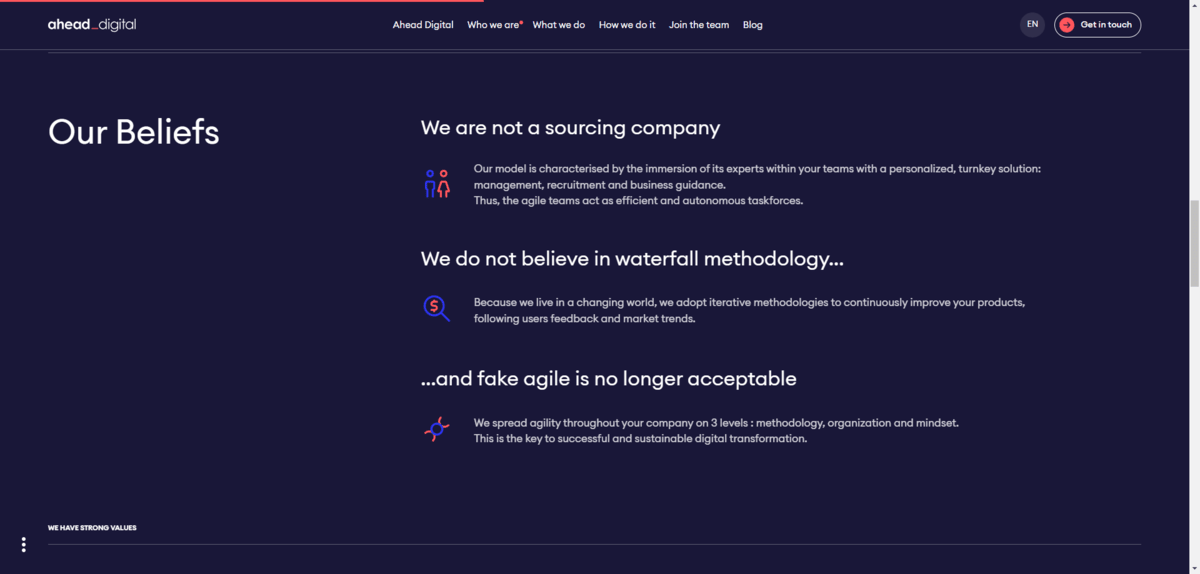The height and width of the screenshot is (574, 1200).
Task: Open the three vertical dots menu
Action: click(23, 545)
